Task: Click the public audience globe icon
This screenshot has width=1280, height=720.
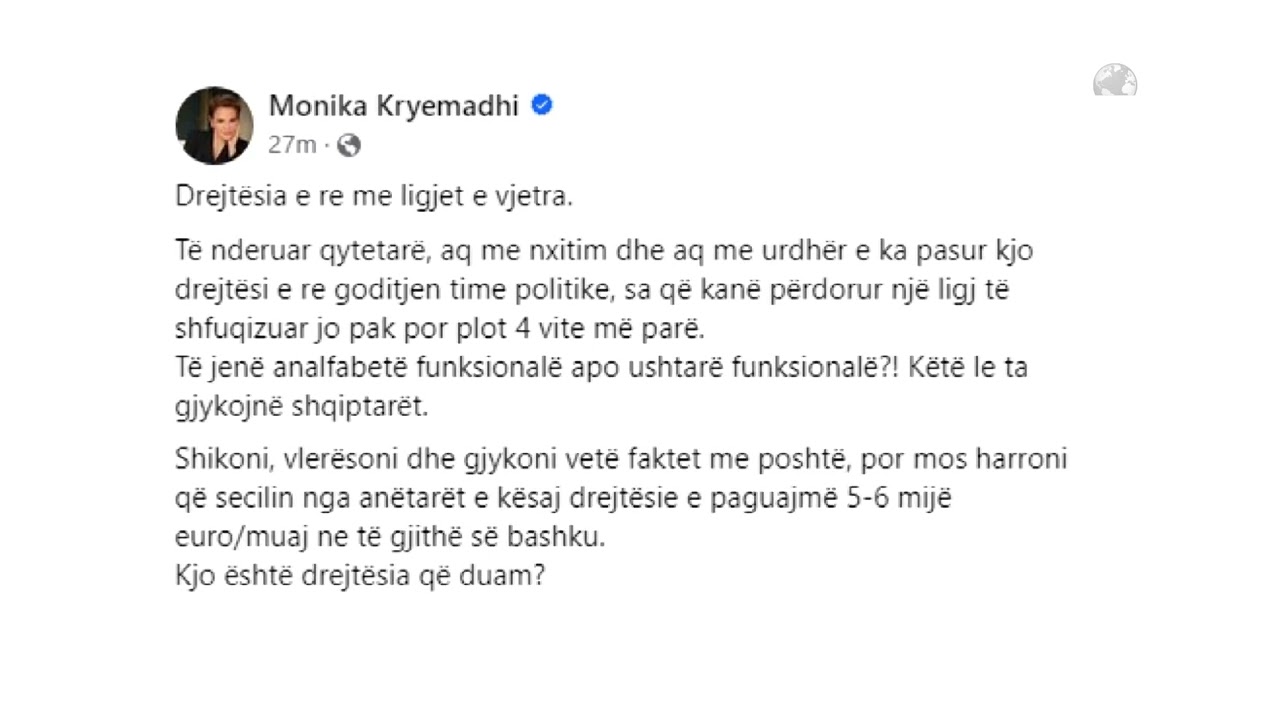Action: tap(349, 146)
